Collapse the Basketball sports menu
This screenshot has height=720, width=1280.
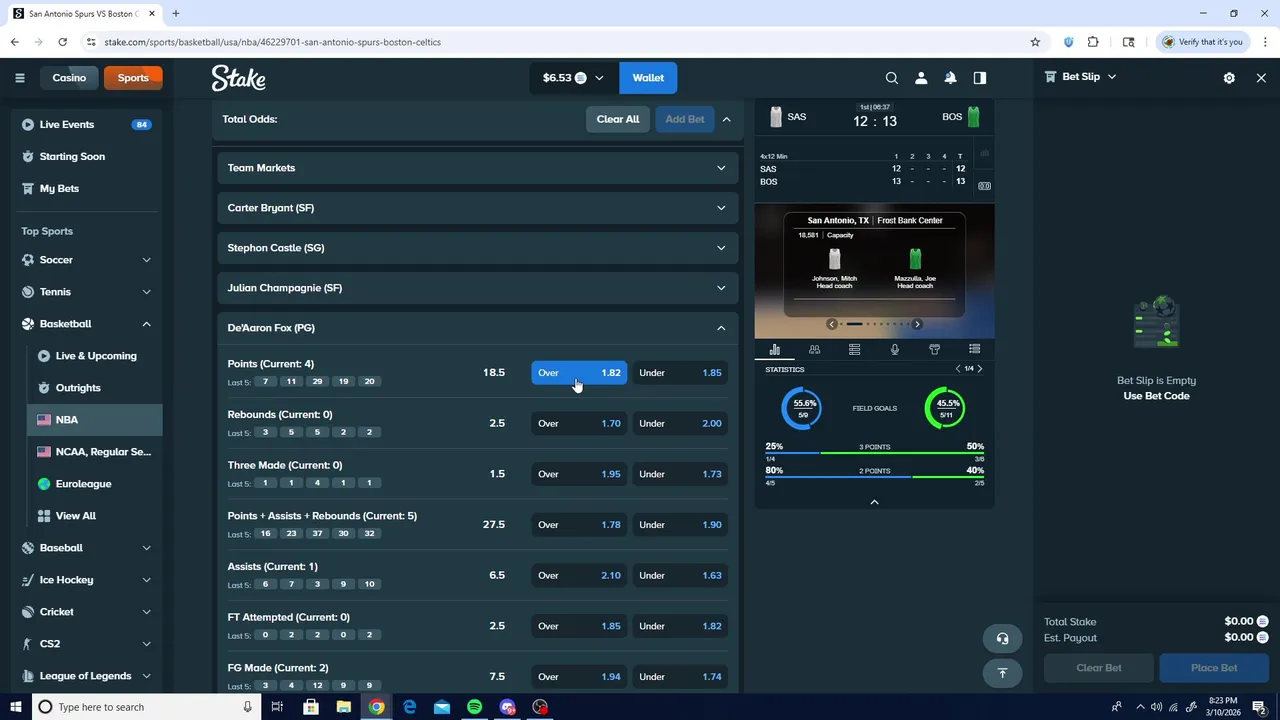click(87, 324)
